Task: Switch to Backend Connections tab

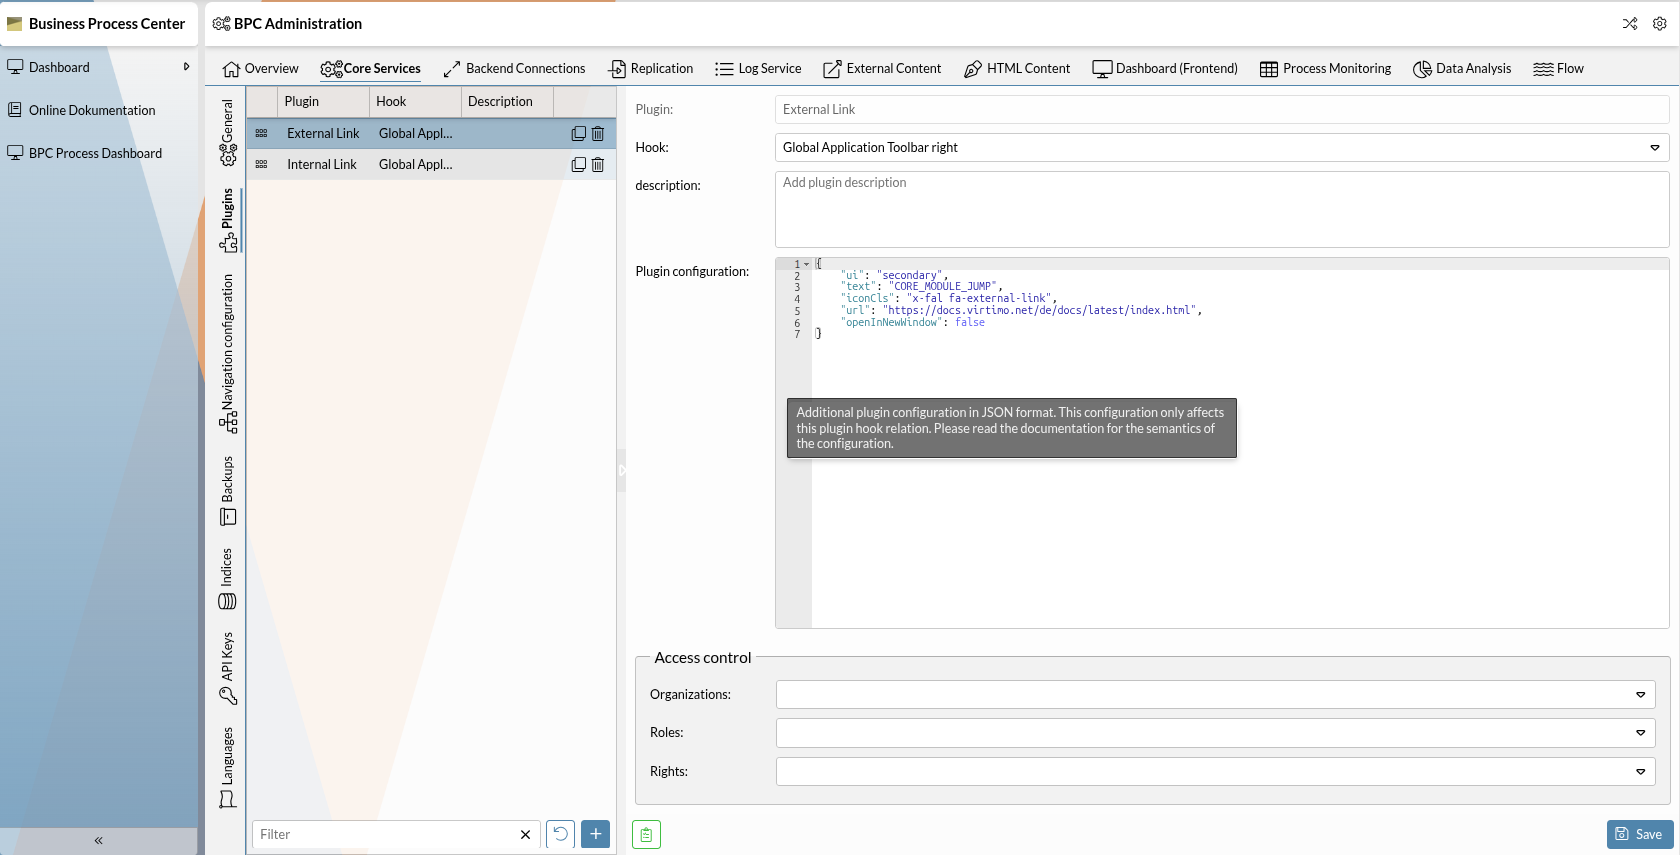Action: [515, 69]
